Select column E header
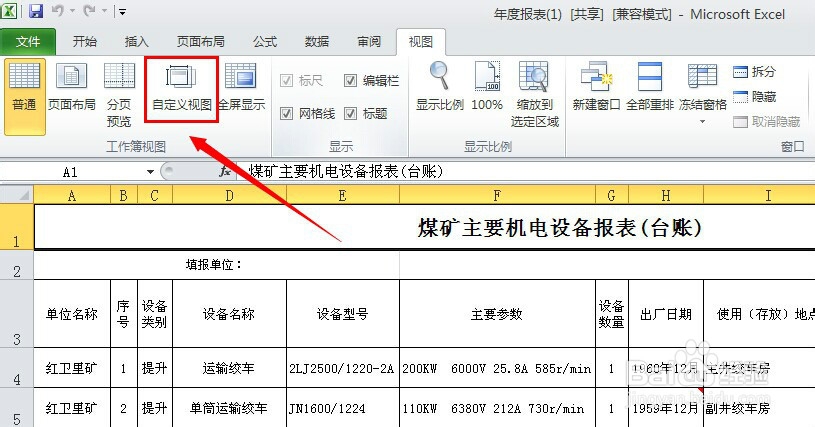This screenshot has width=815, height=427. 343,195
